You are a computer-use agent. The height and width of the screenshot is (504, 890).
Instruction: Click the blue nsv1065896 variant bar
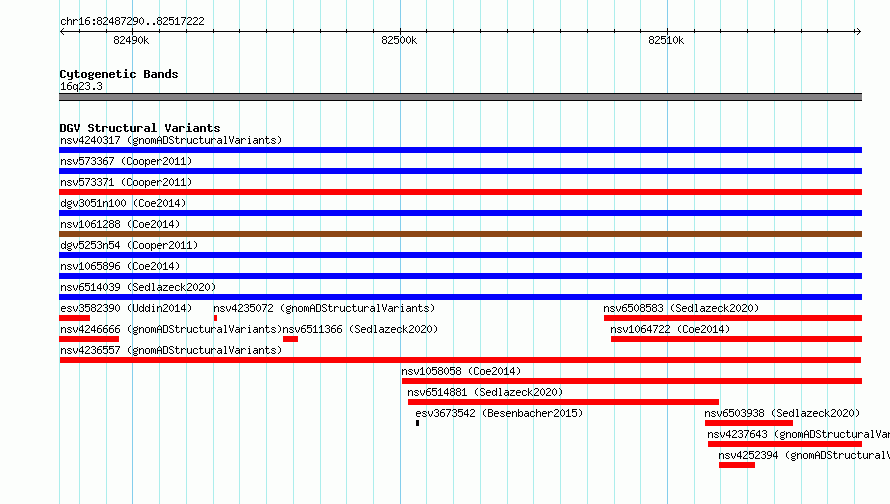(x=460, y=276)
